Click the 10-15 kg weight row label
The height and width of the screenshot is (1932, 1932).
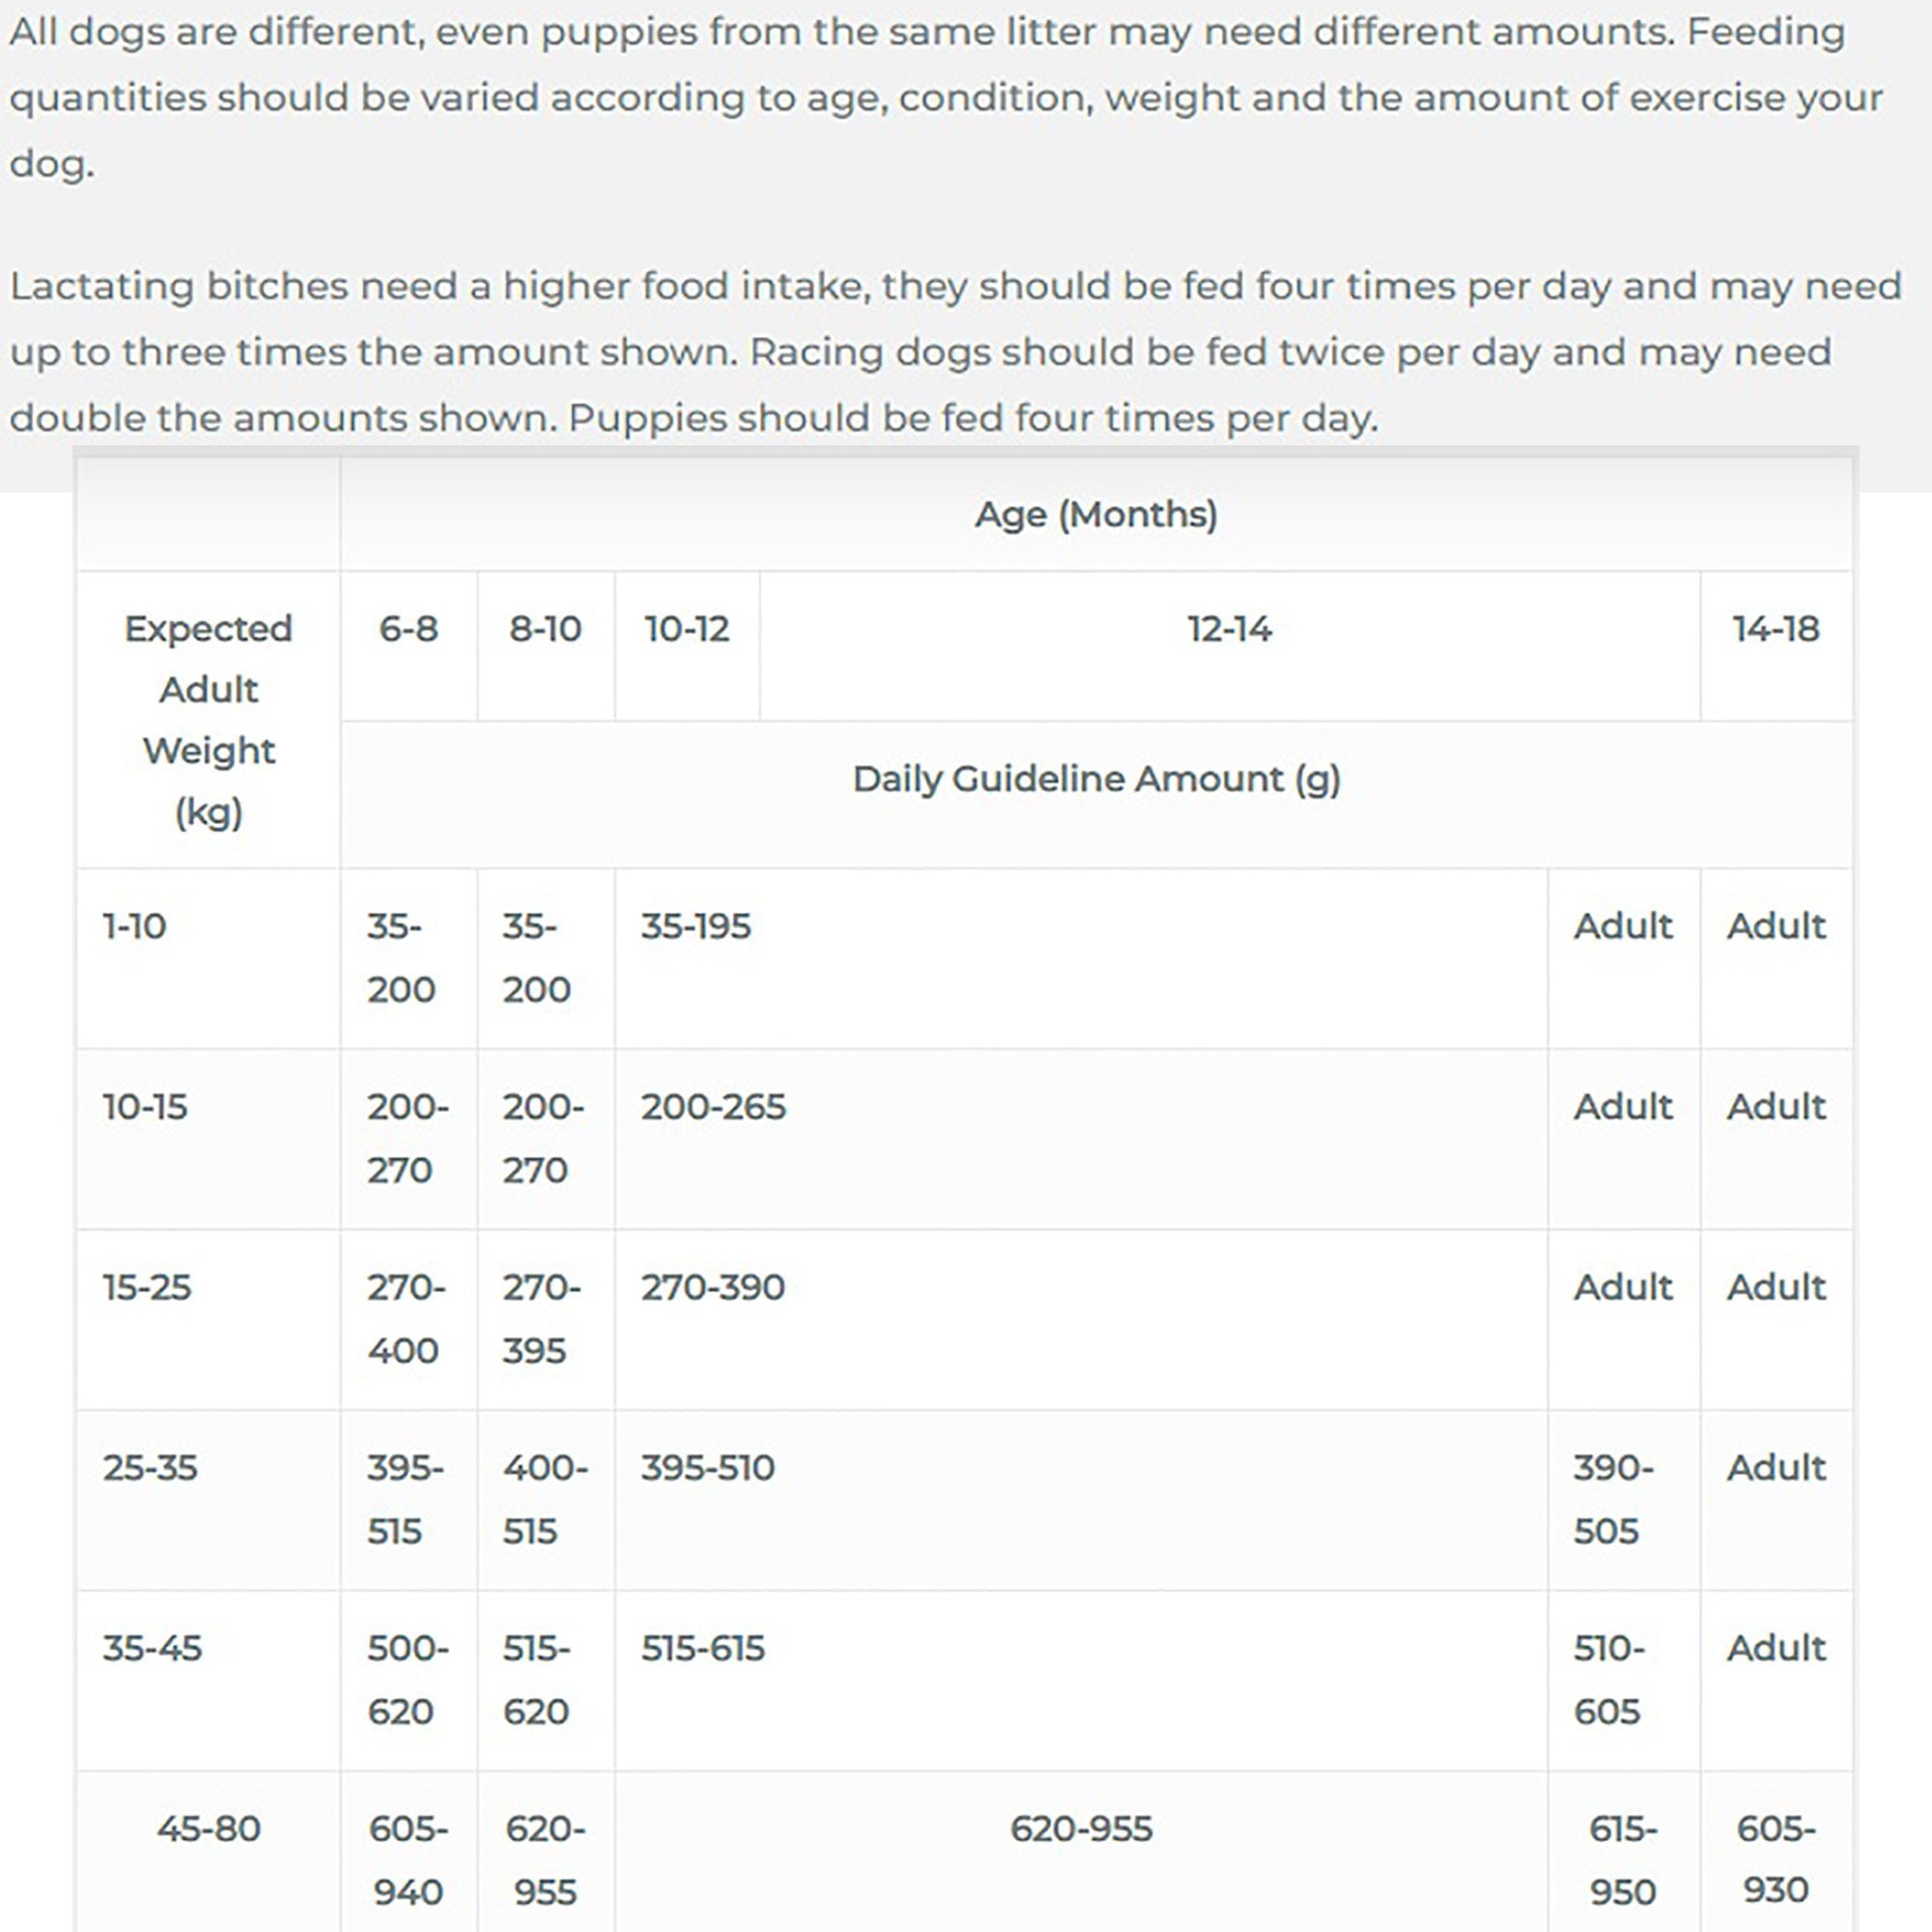tap(145, 1107)
